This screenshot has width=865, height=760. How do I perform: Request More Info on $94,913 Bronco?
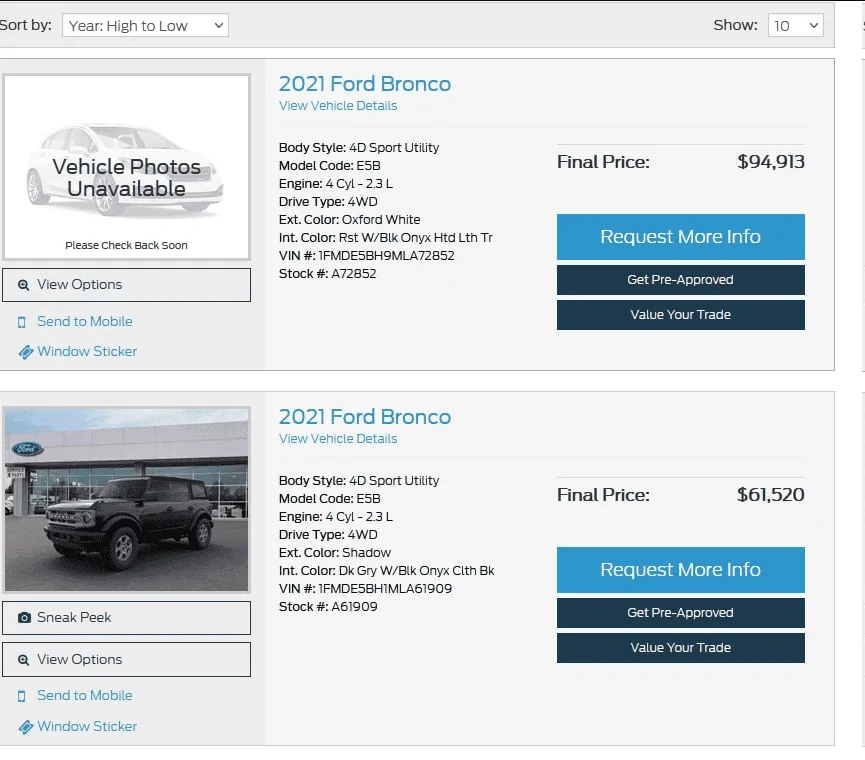click(680, 237)
